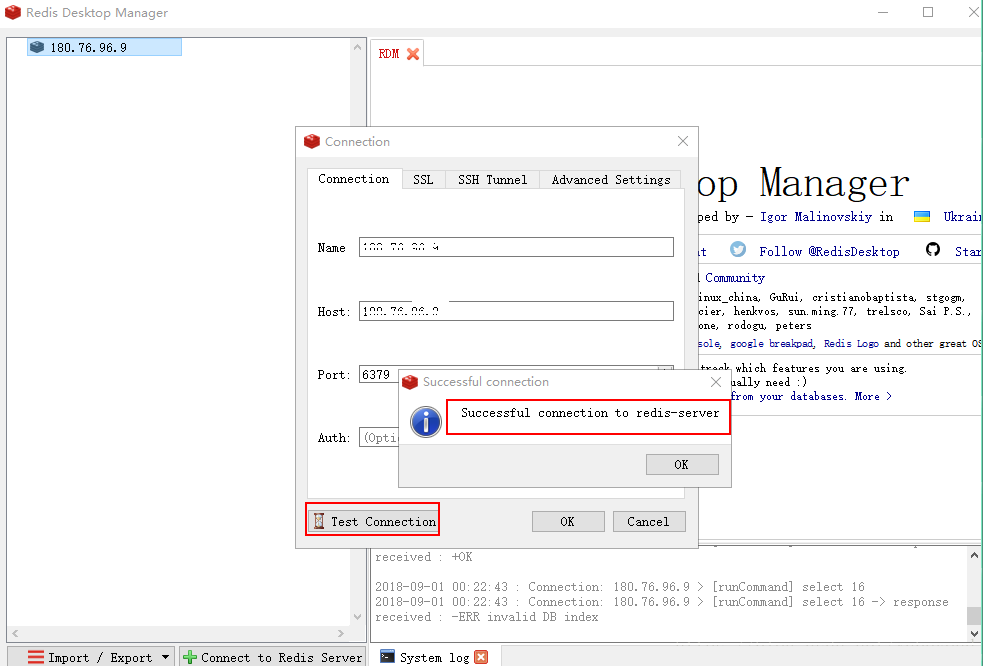Click the blue info icon in popup
This screenshot has height=666, width=986.
426,421
